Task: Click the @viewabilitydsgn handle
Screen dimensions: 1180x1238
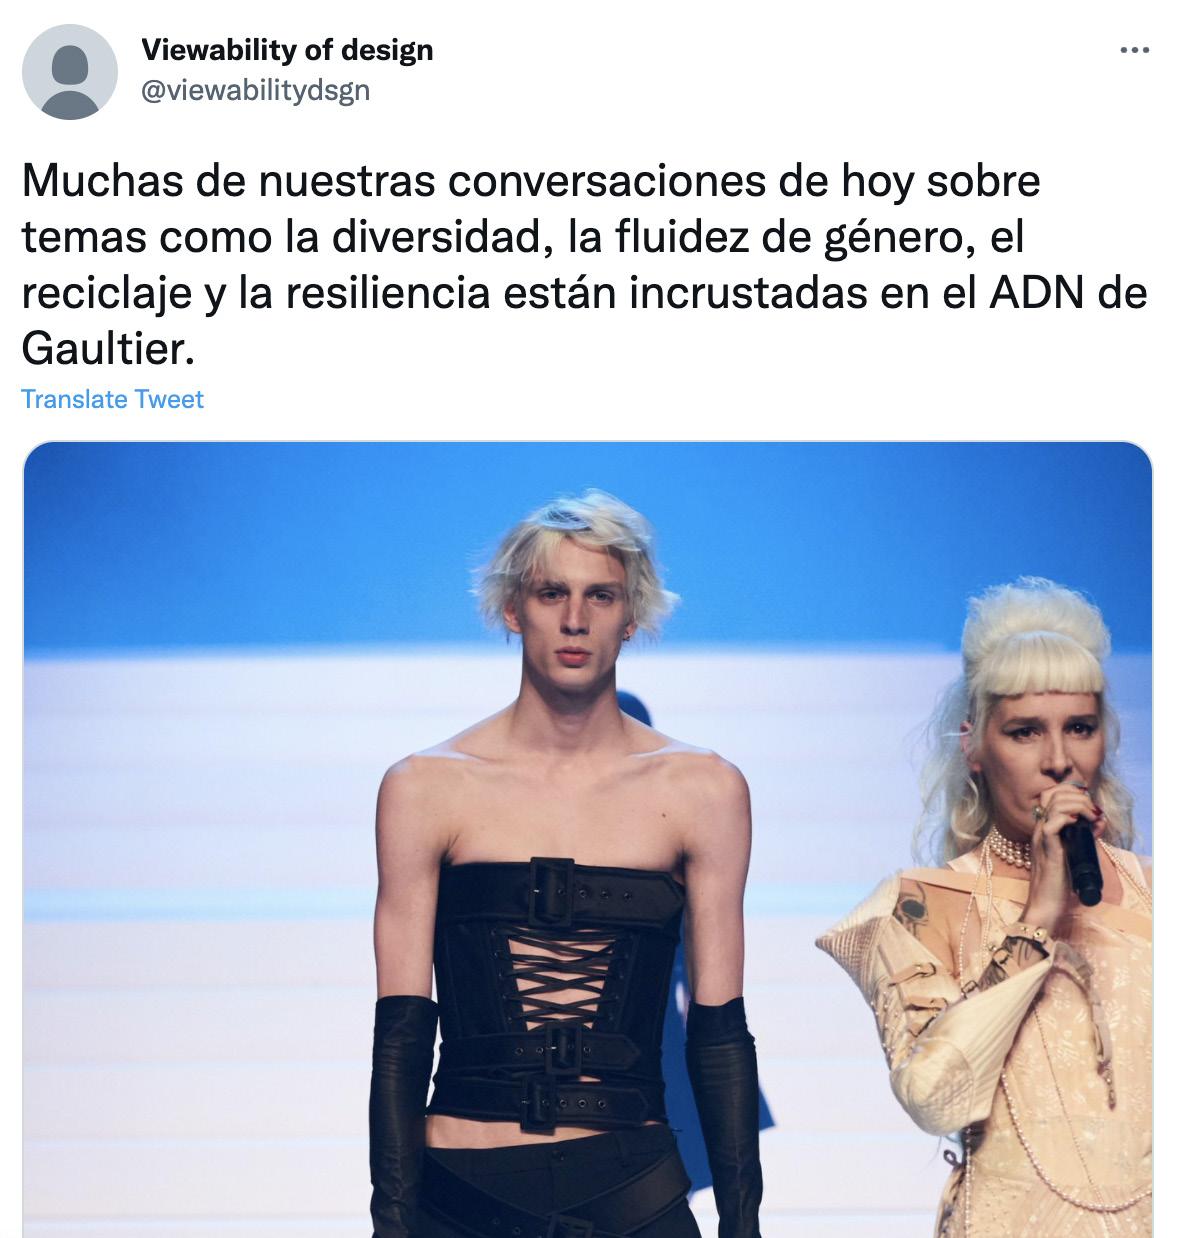Action: pos(256,90)
